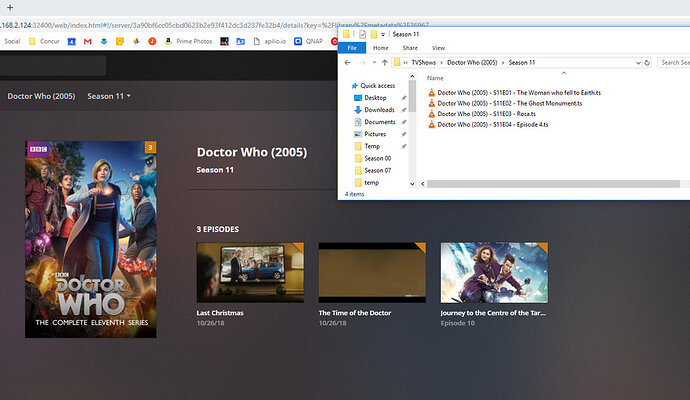Open the QNAP bookmark

point(308,41)
